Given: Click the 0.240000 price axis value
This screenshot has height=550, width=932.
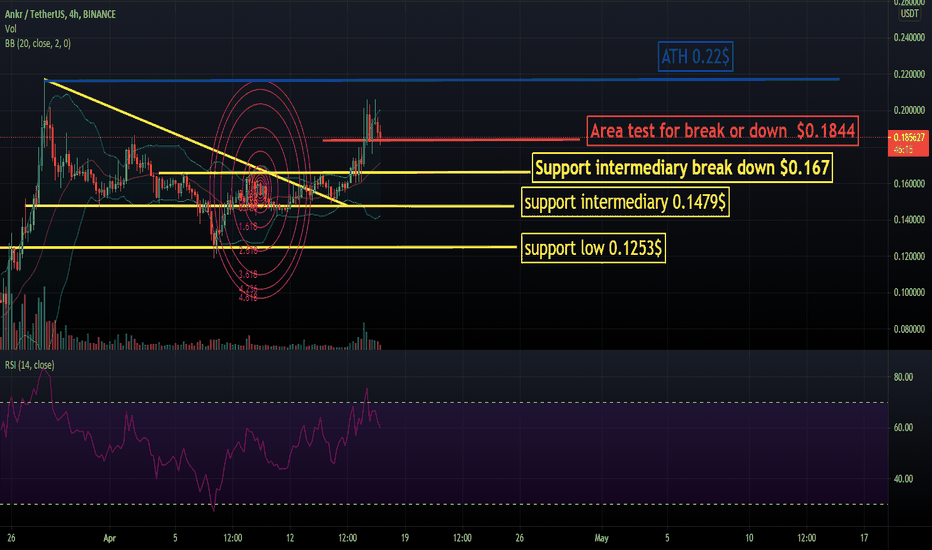Looking at the screenshot, I should pyautogui.click(x=909, y=37).
